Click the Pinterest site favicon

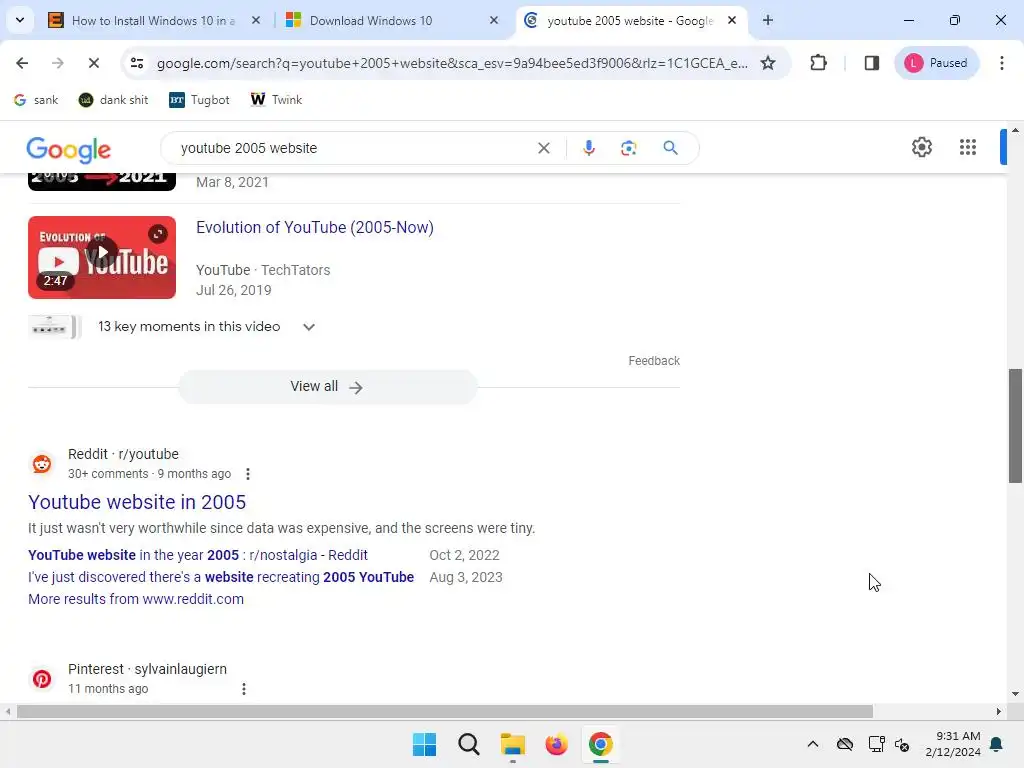(x=42, y=679)
